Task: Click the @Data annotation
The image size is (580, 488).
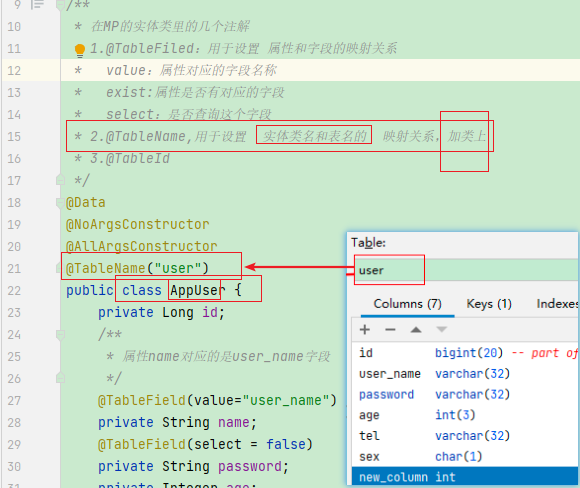Action: [x=85, y=202]
